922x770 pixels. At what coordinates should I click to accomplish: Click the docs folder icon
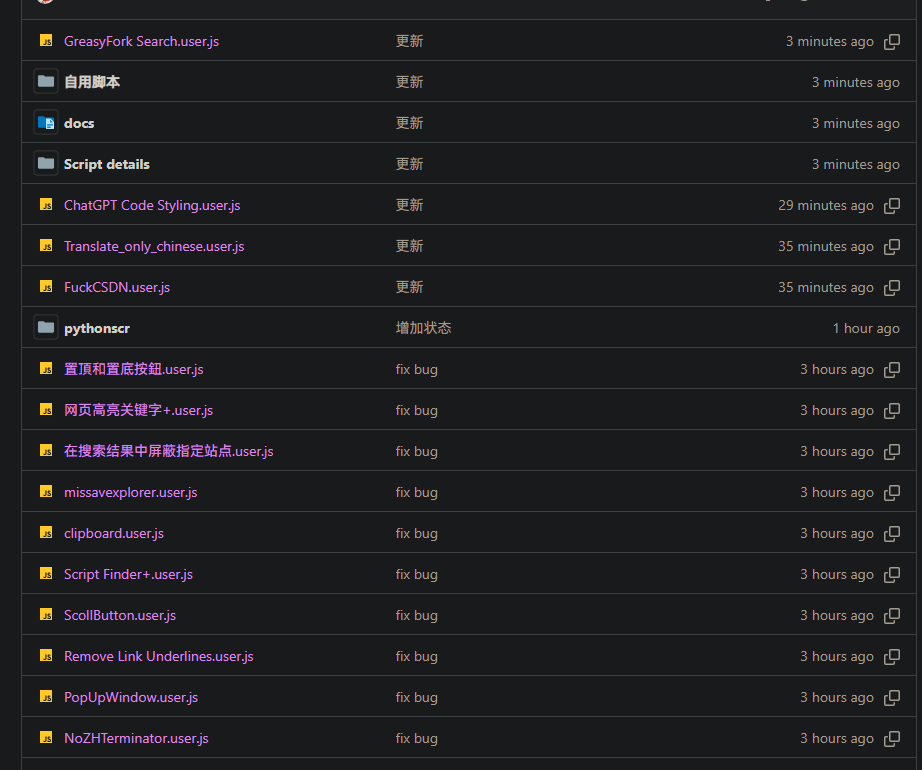(46, 122)
